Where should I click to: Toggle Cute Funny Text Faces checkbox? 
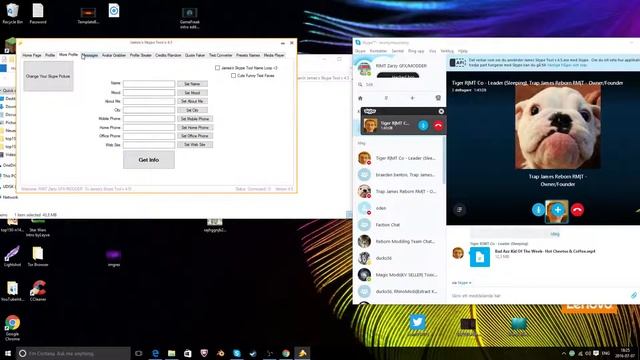pyautogui.click(x=233, y=76)
